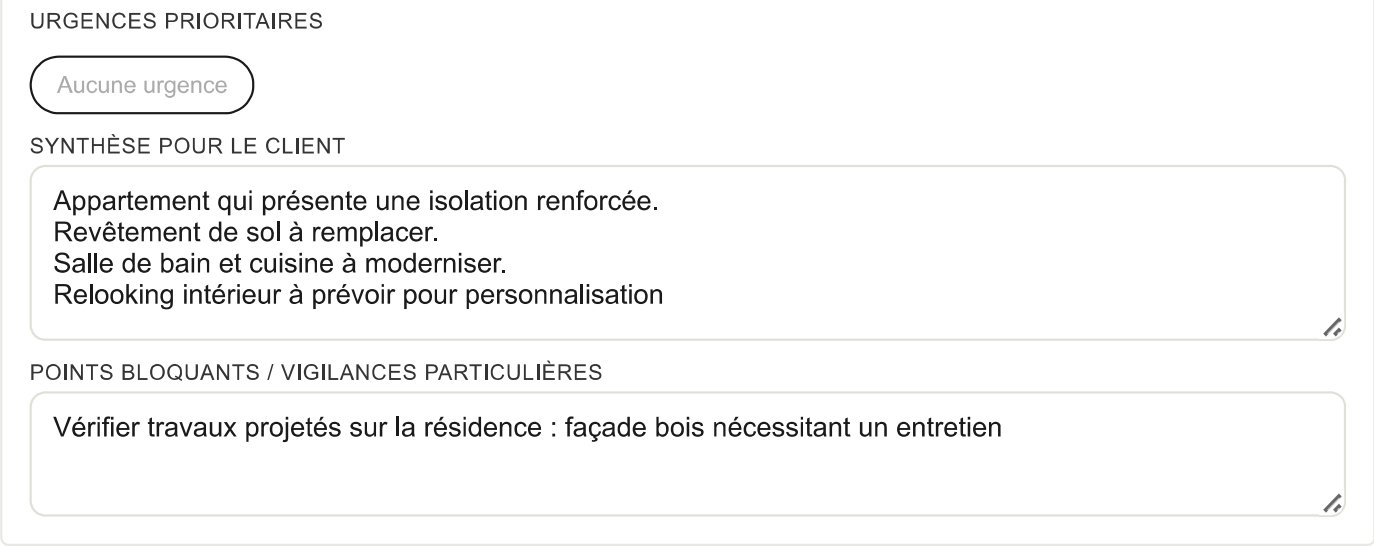Click the 'Aucune urgence' pill

(x=142, y=85)
